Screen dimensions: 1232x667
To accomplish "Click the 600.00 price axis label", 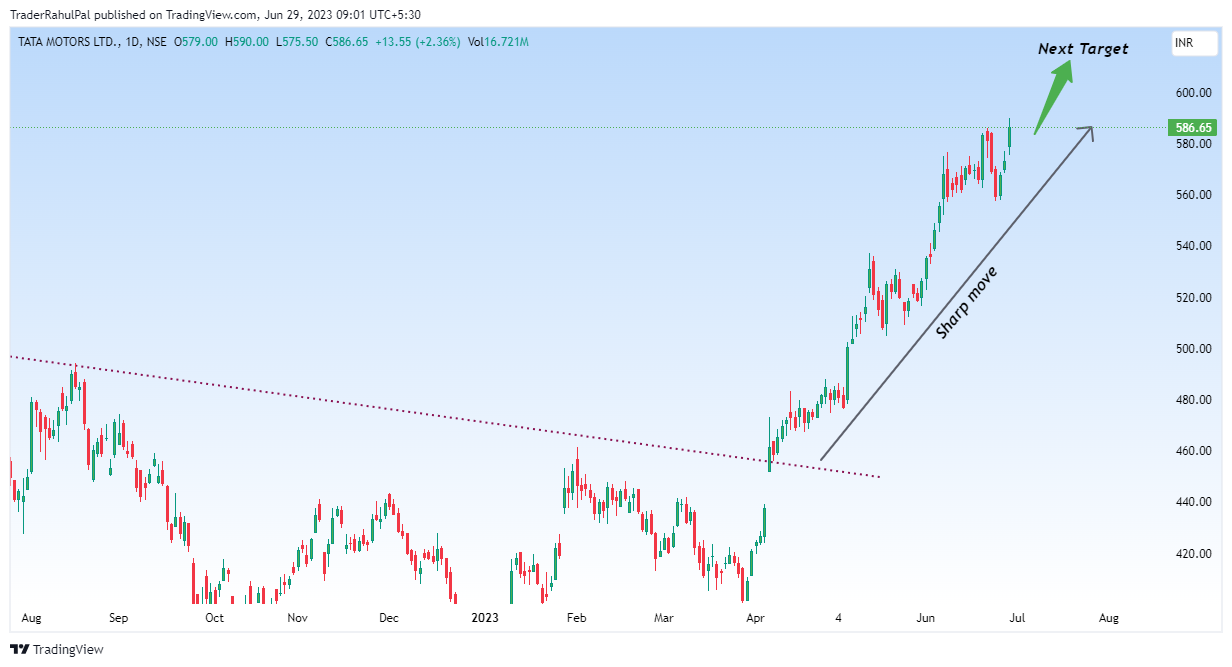I will click(1194, 93).
